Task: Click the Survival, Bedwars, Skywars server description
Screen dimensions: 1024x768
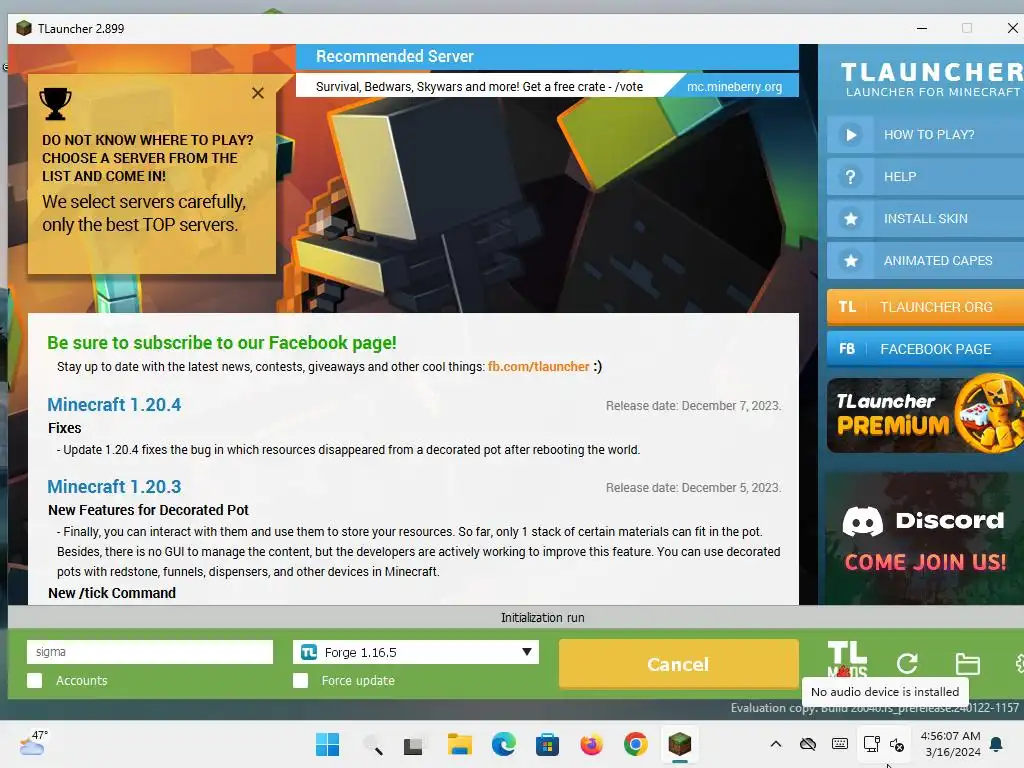Action: click(479, 87)
